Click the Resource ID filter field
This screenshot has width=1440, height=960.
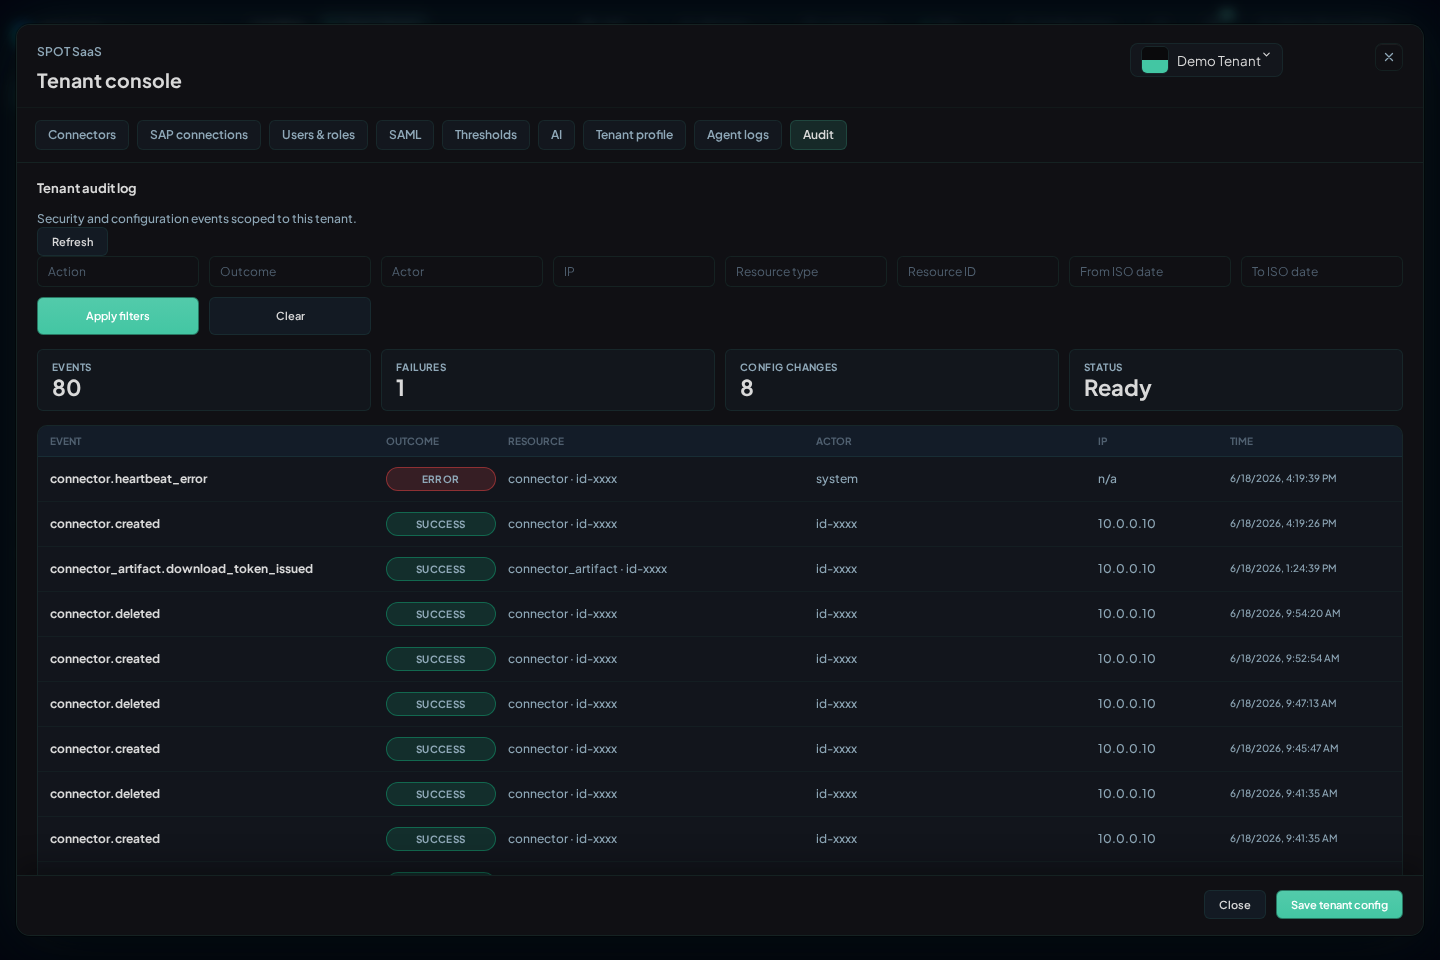[x=978, y=272]
